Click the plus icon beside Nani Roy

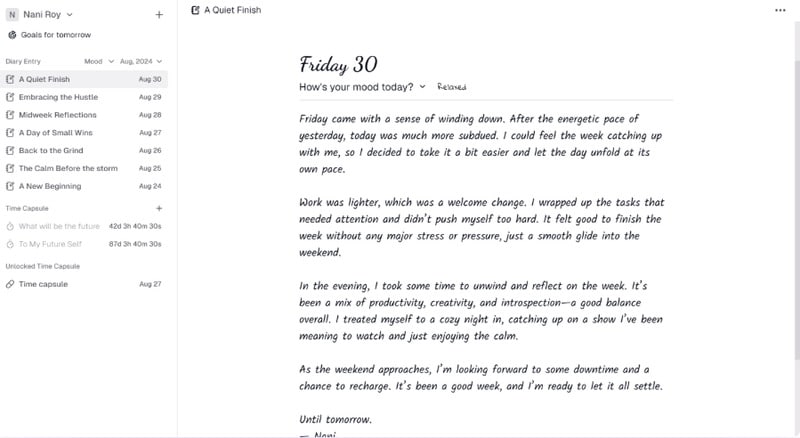pos(159,15)
